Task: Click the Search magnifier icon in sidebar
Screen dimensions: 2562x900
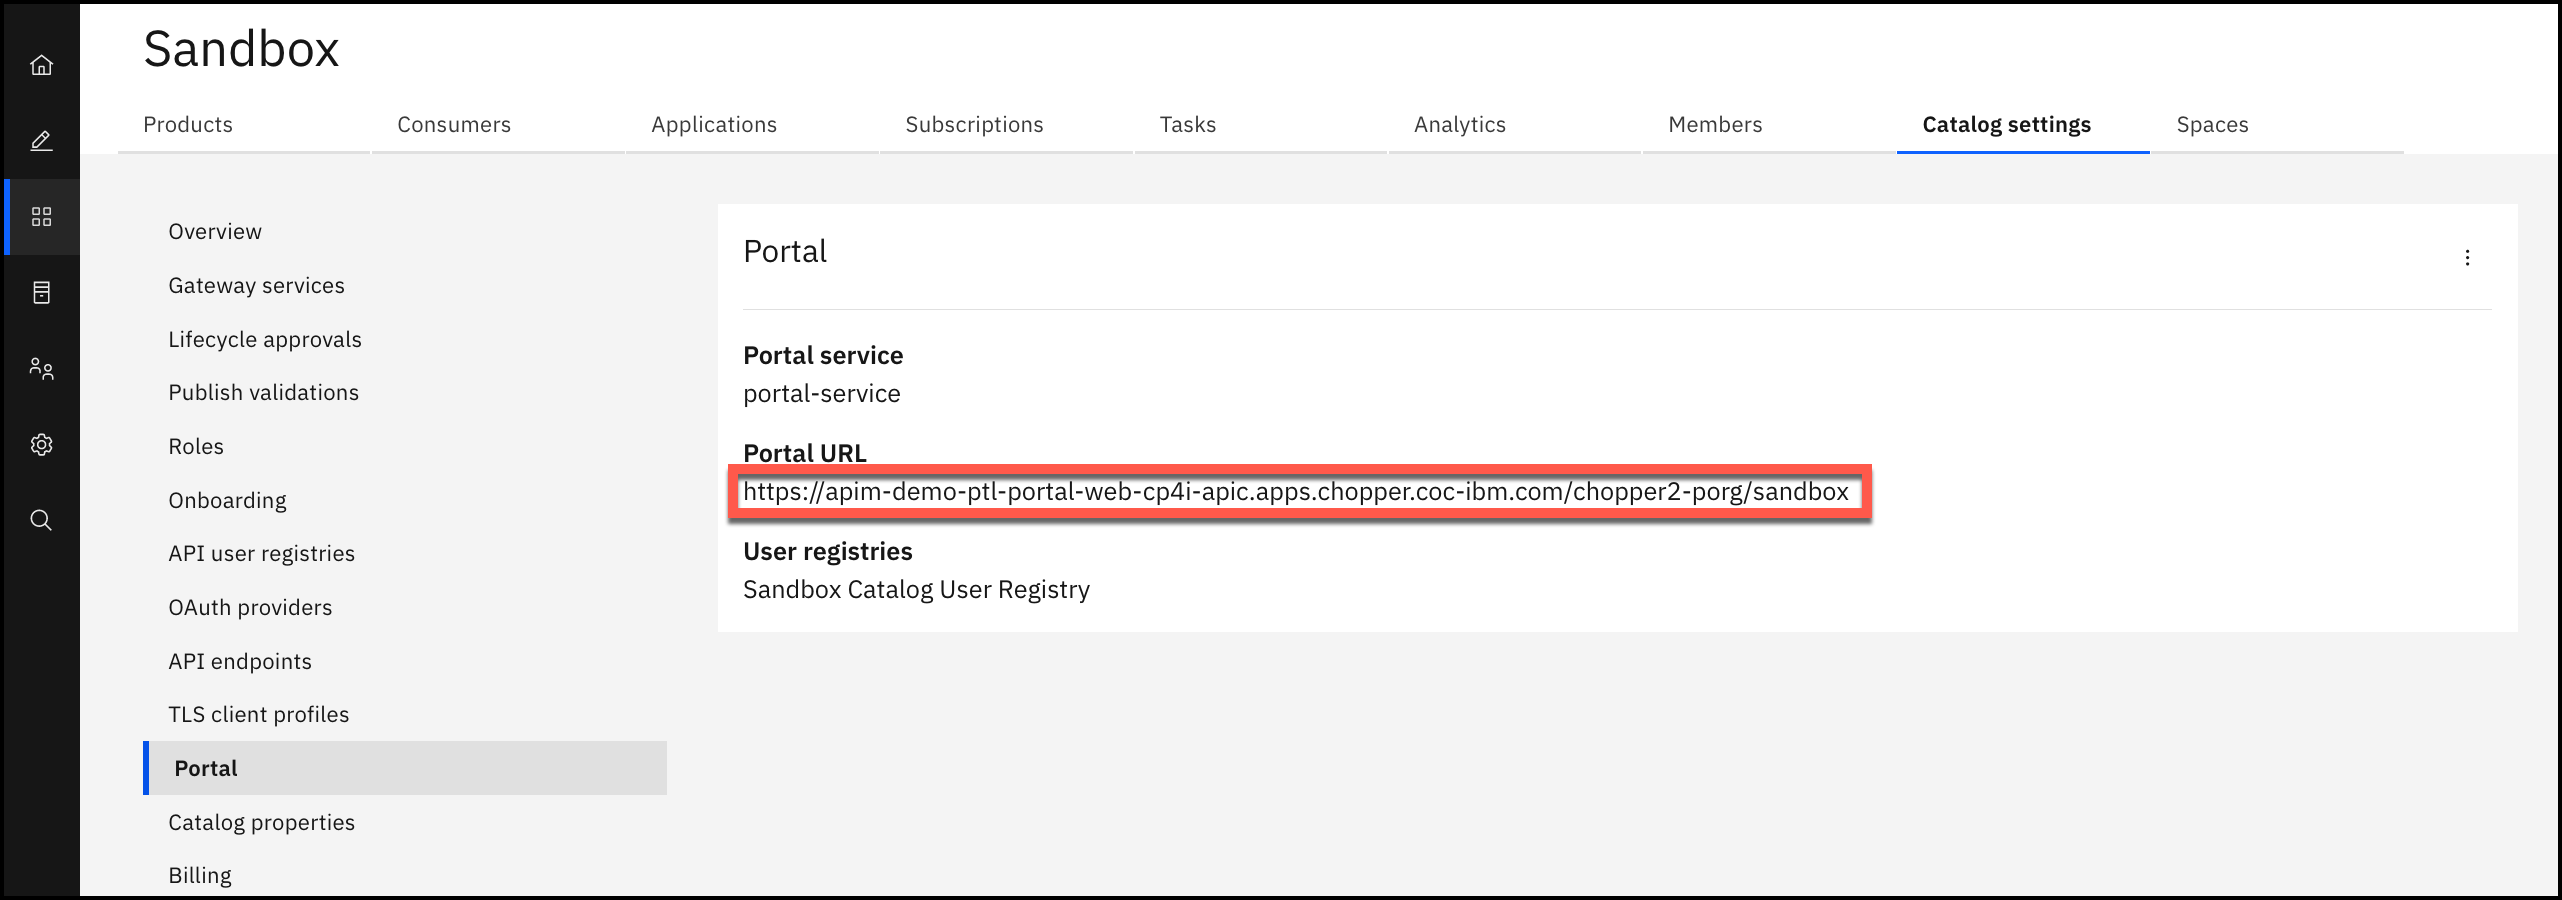Action: [x=41, y=520]
